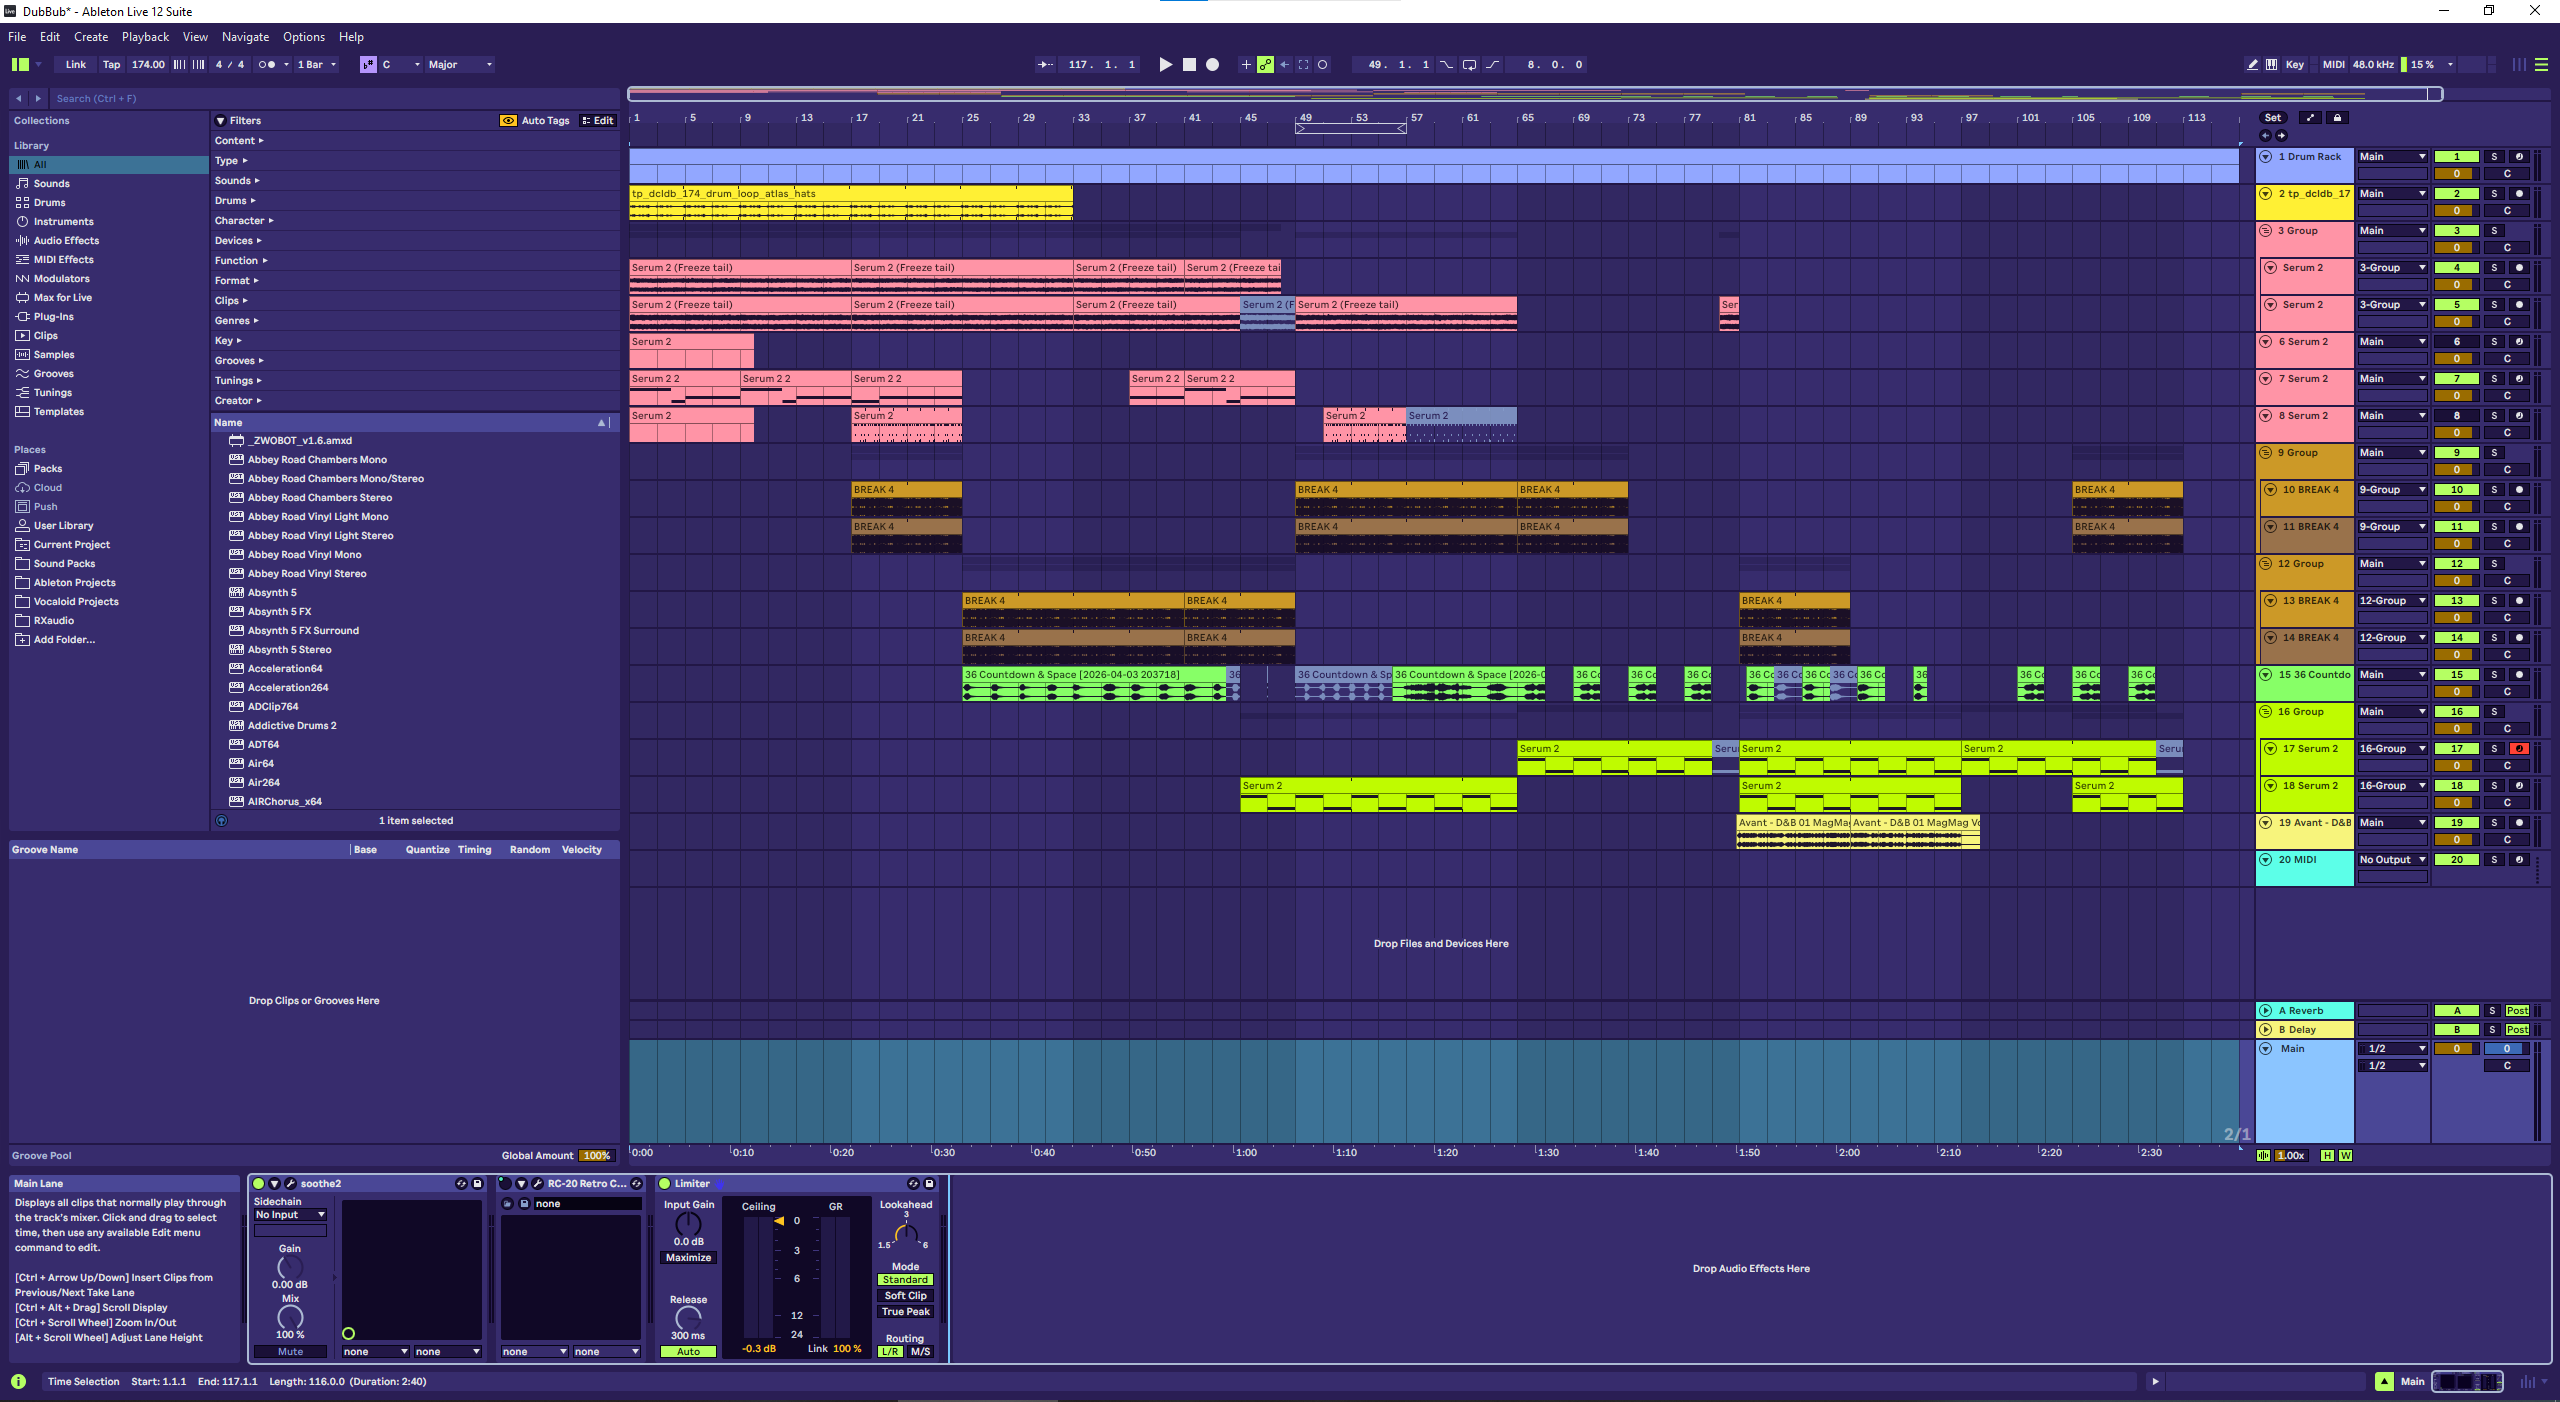
Task: Open the Playback menu
Action: click(x=145, y=37)
